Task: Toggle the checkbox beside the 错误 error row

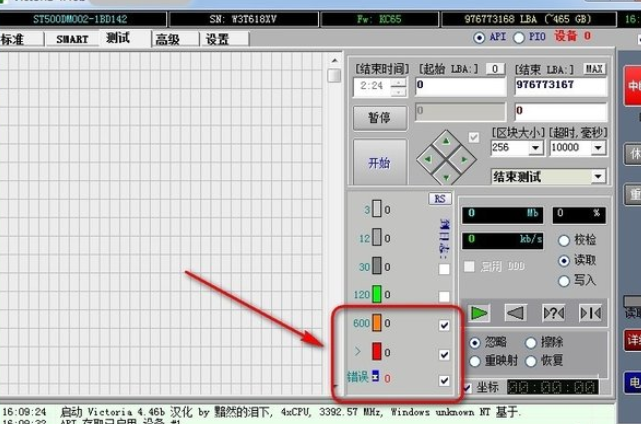Action: [x=444, y=380]
